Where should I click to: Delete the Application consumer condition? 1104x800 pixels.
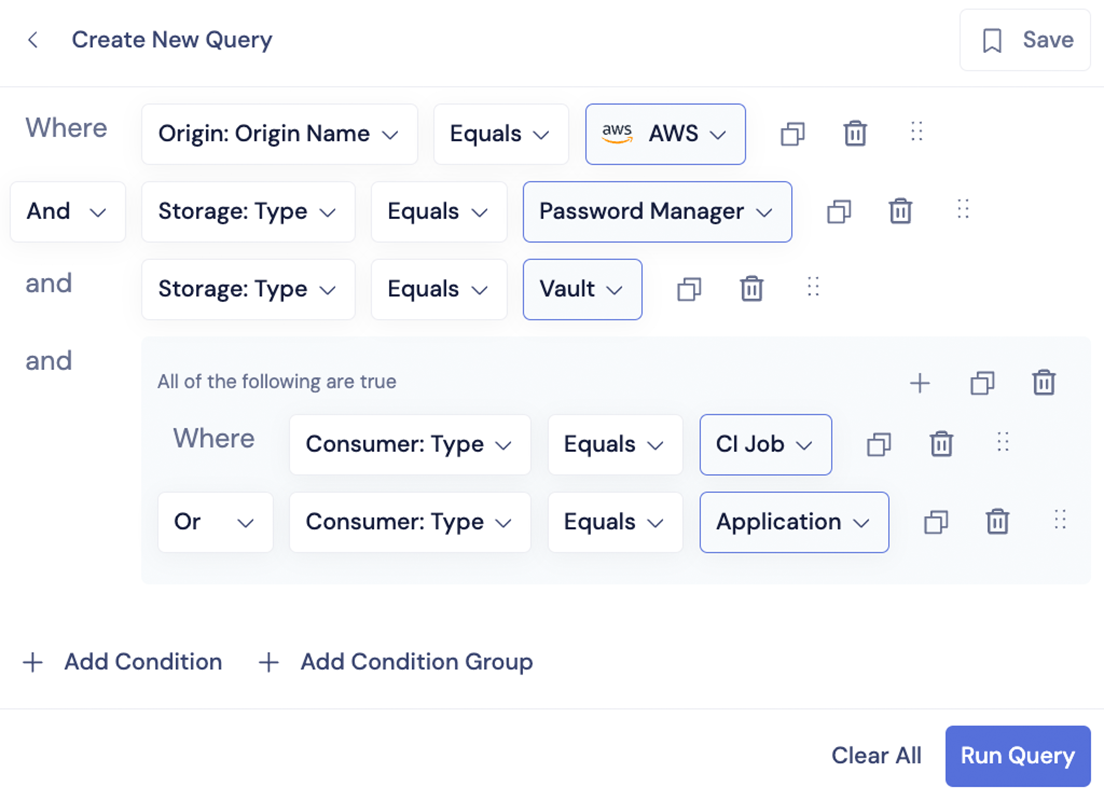(998, 521)
